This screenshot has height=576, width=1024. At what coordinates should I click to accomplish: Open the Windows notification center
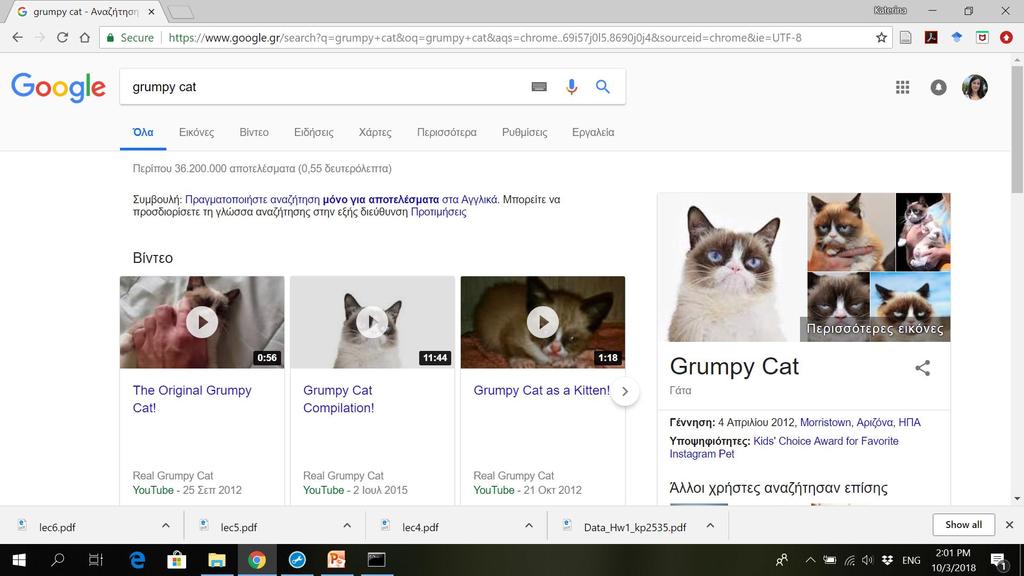[x=999, y=560]
